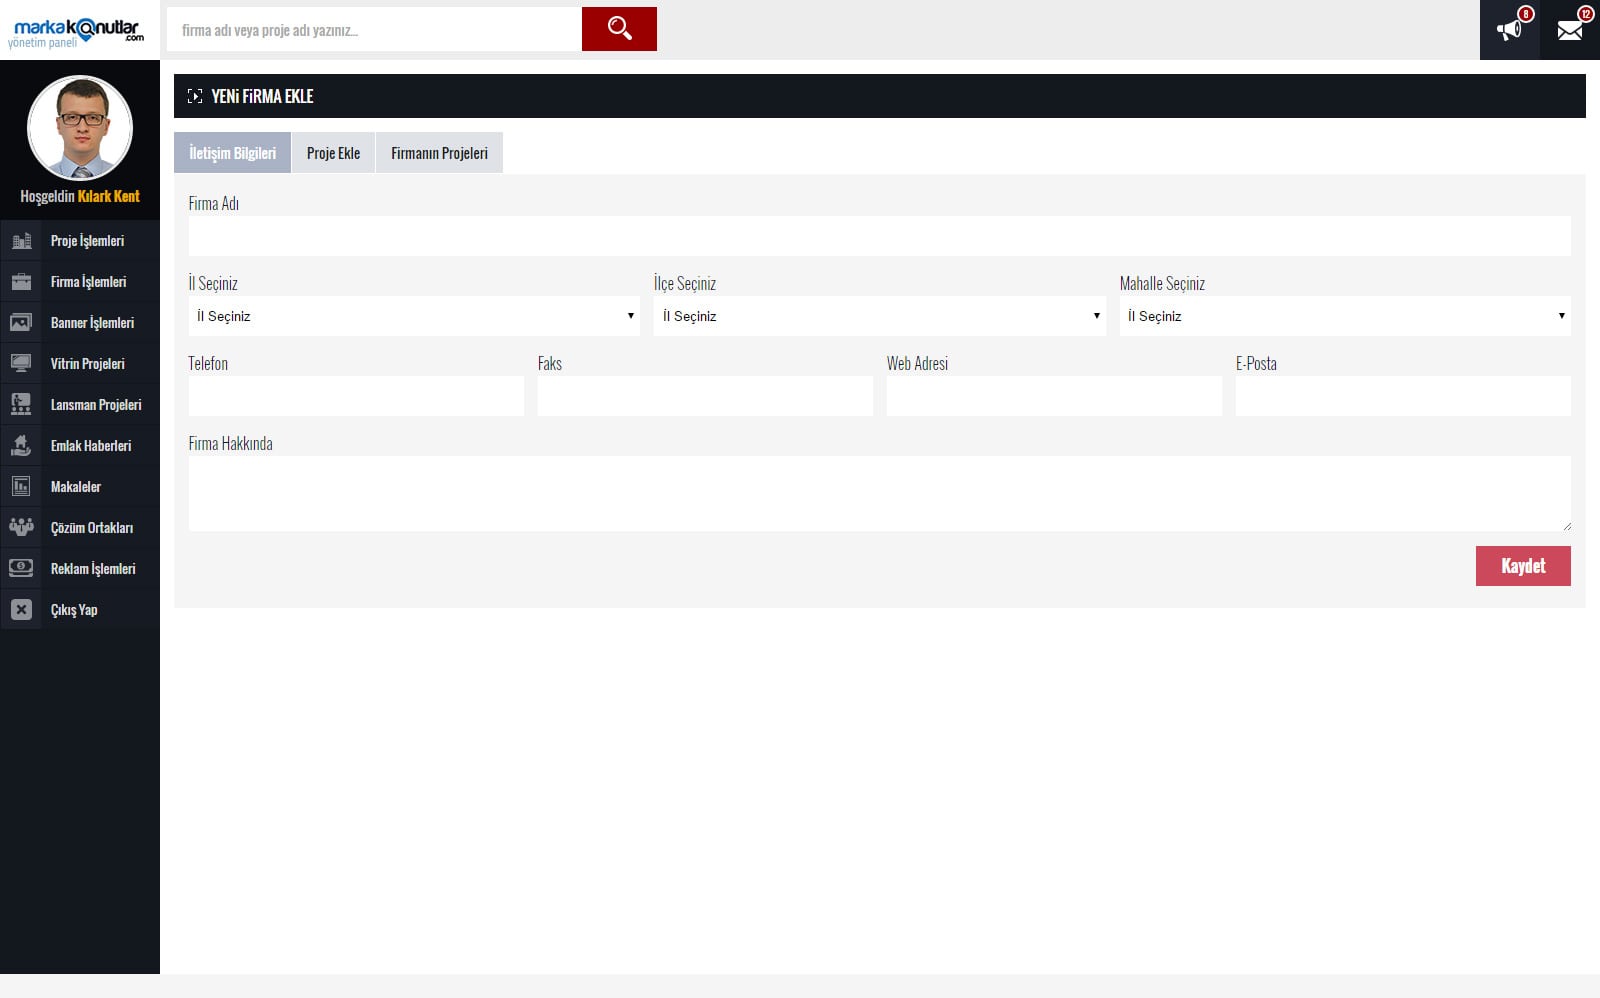Click the red search magnifier button
This screenshot has height=998, width=1600.
coord(619,29)
